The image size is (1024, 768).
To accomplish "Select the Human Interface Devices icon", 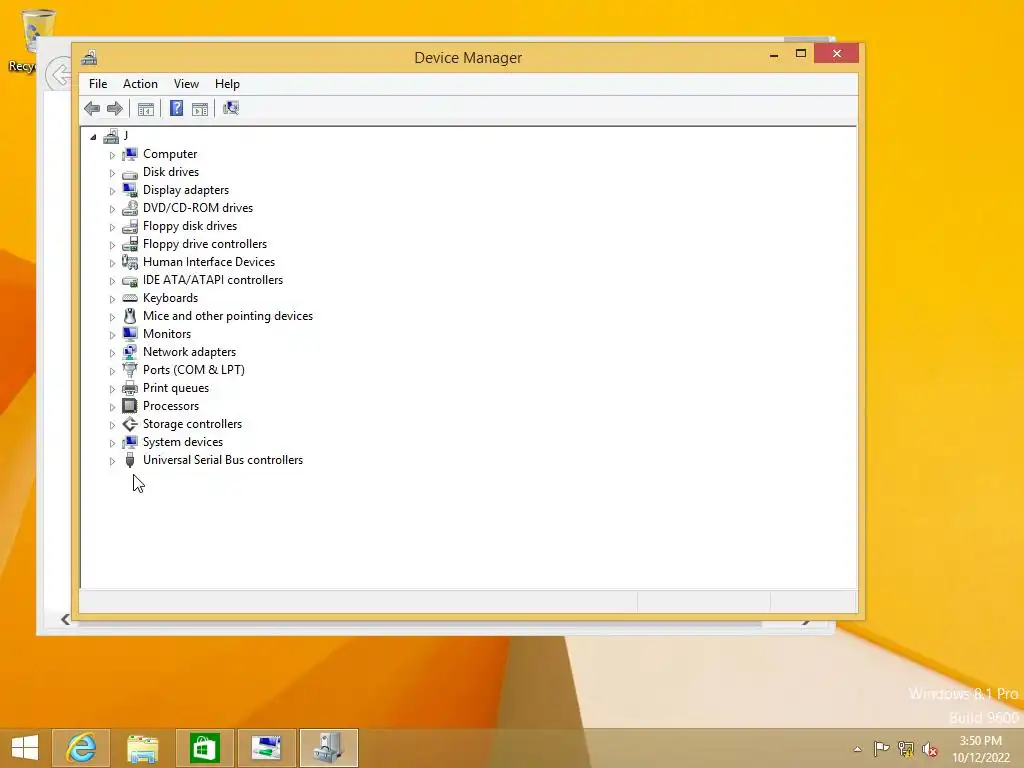I will (130, 262).
